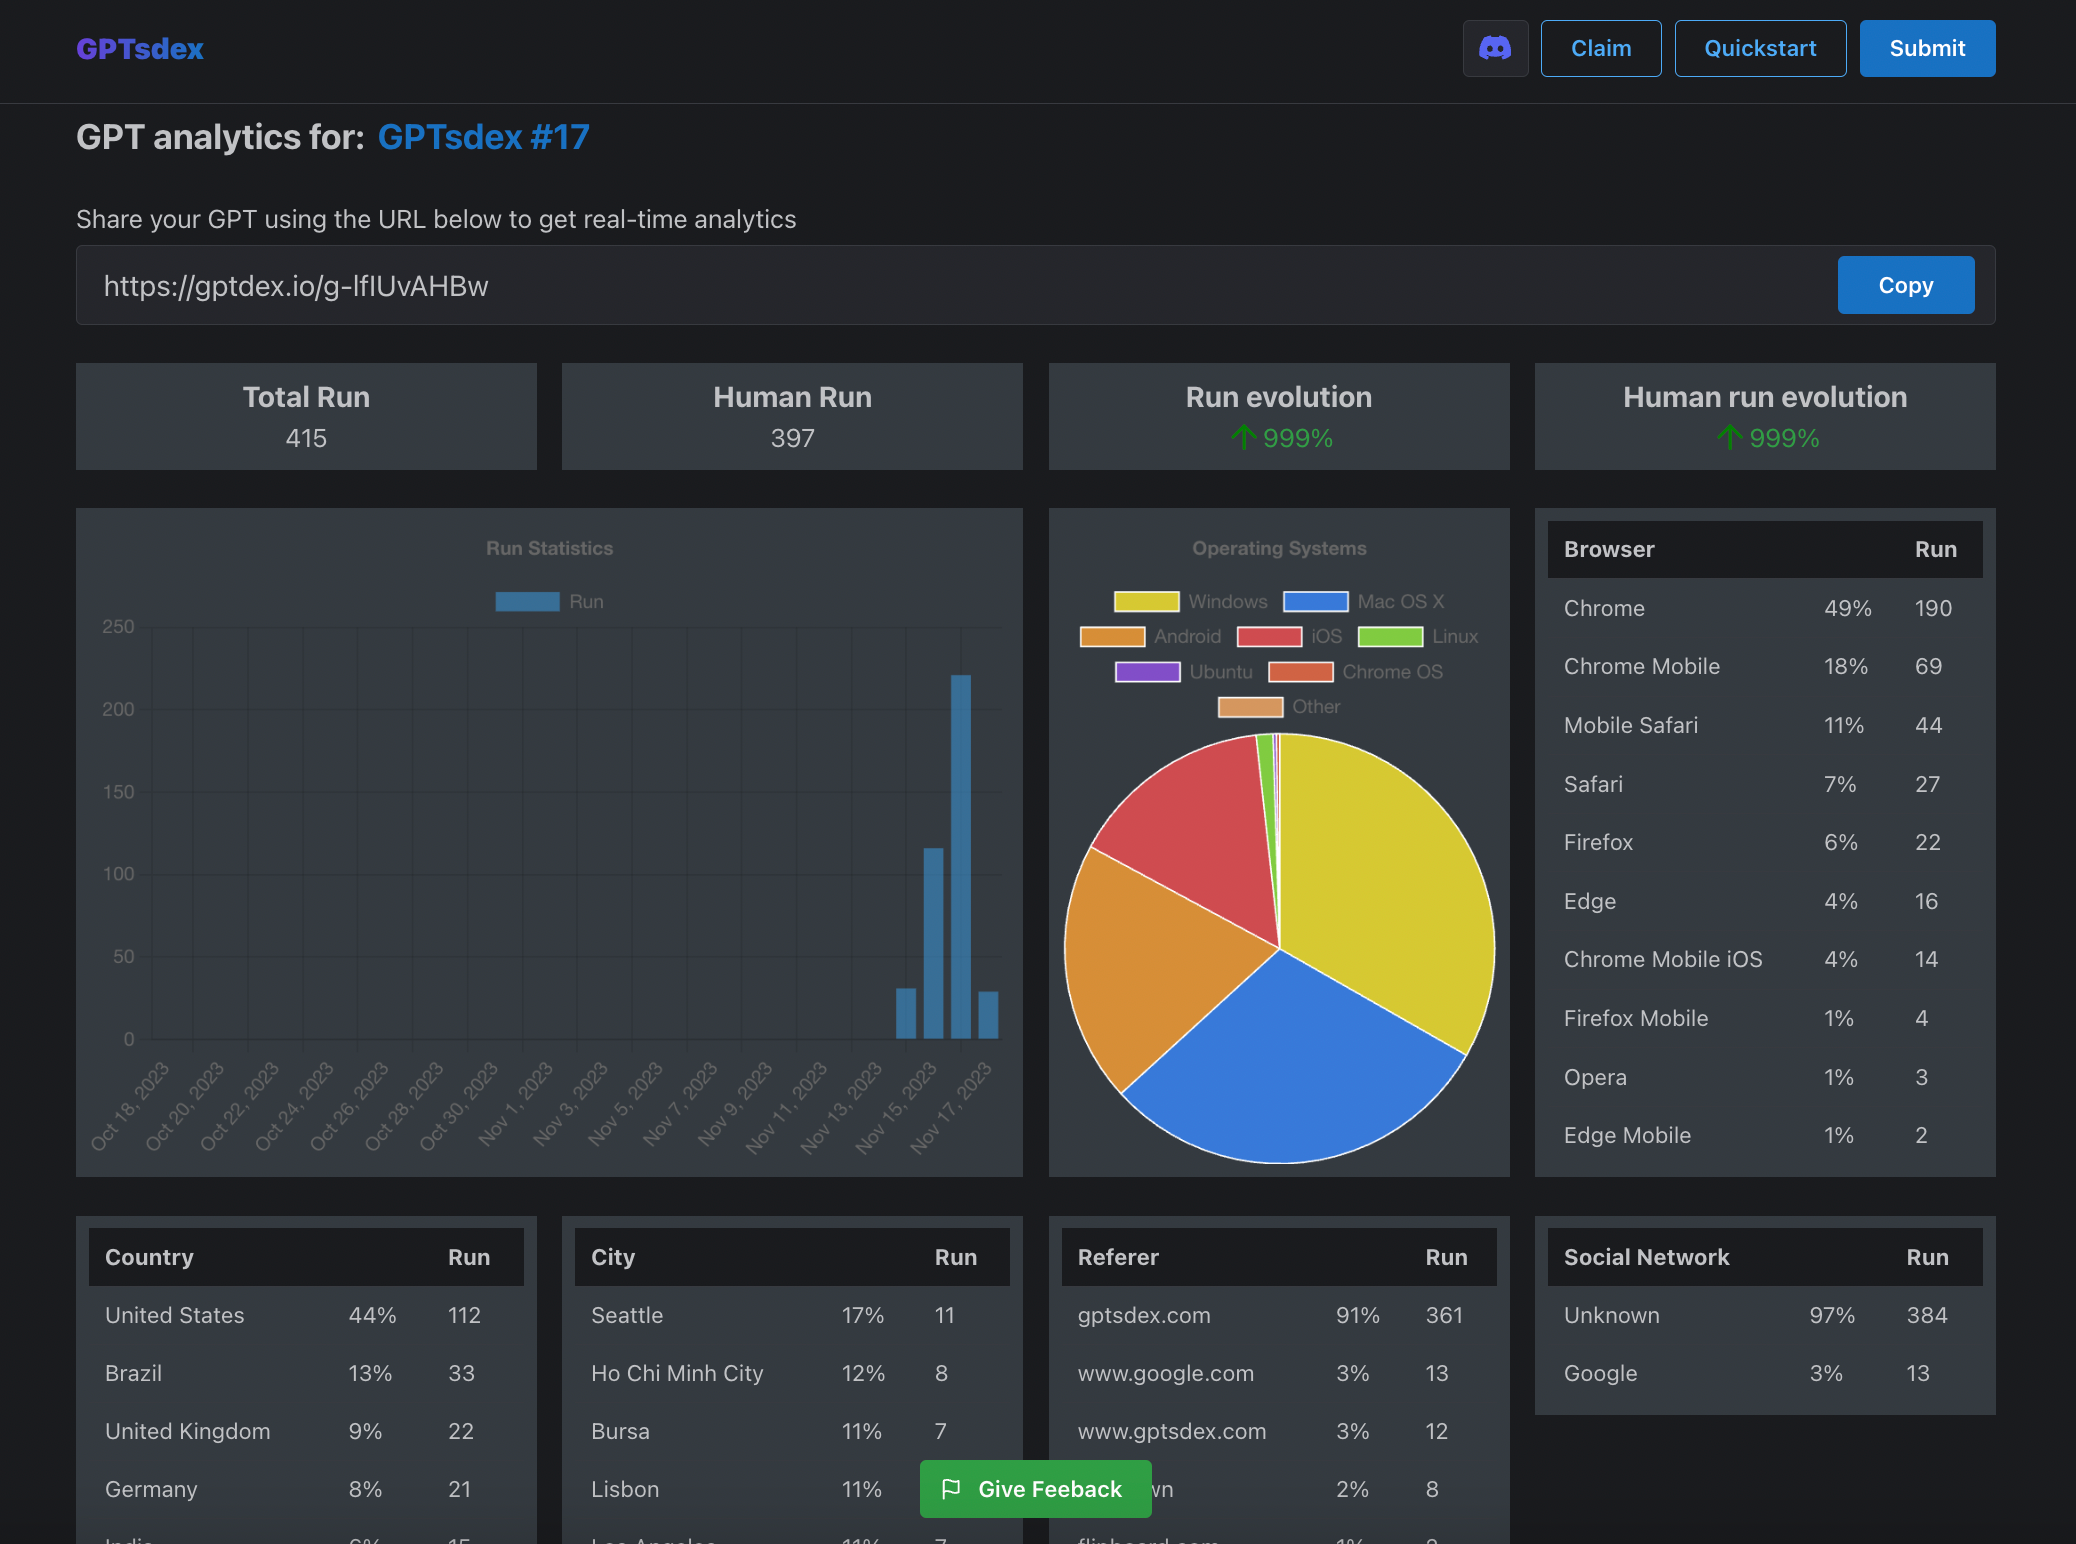Select the Unknown social network row
Image resolution: width=2076 pixels, height=1544 pixels.
click(1765, 1315)
